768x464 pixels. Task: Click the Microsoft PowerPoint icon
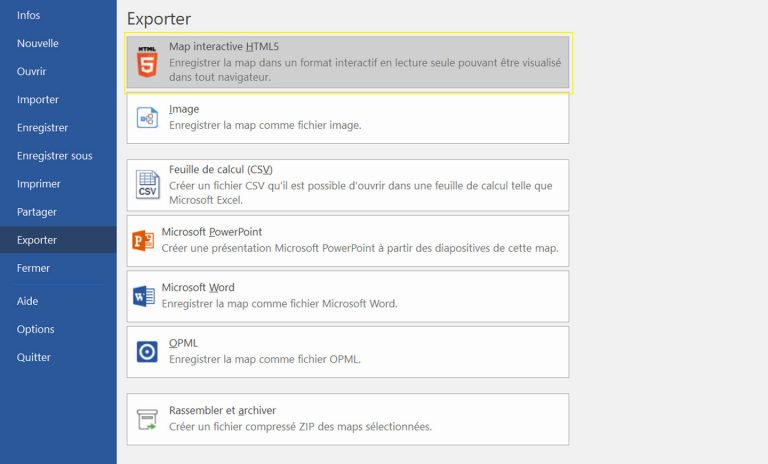tap(144, 240)
